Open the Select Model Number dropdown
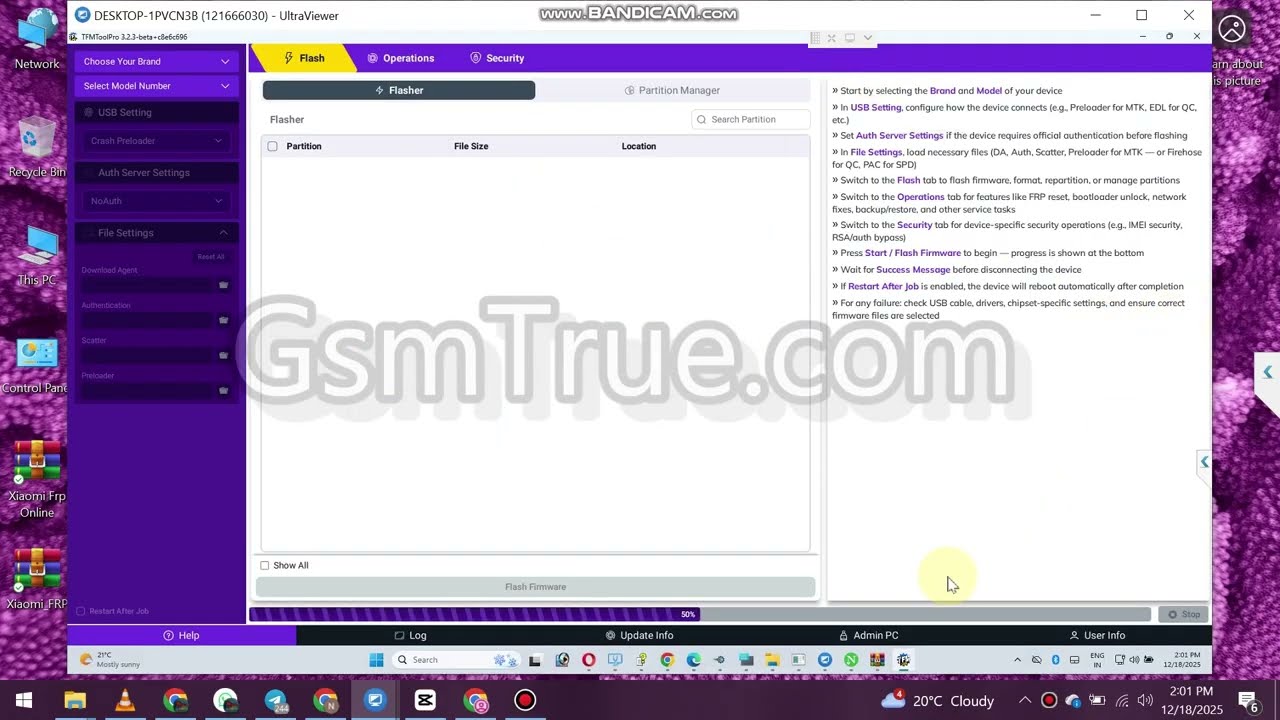 pyautogui.click(x=156, y=86)
